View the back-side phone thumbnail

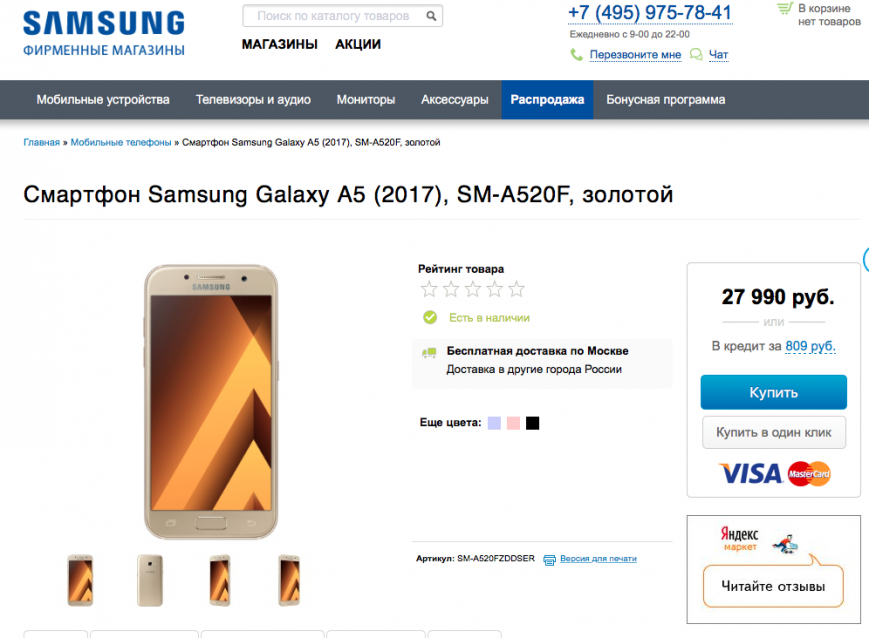pos(150,580)
